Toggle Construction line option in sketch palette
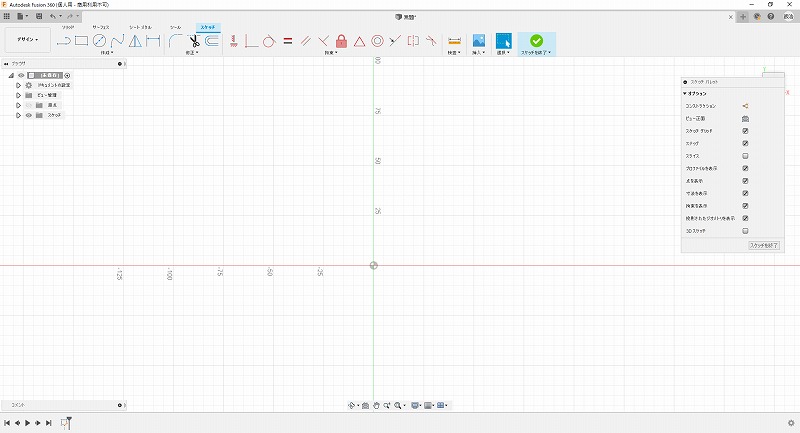Image resolution: width=800 pixels, height=433 pixels. 745,106
